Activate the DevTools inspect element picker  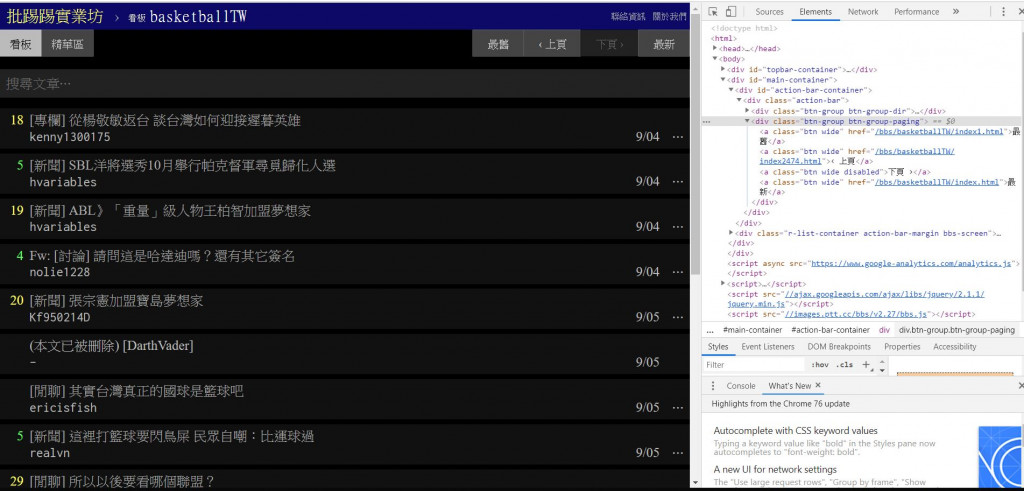[713, 12]
